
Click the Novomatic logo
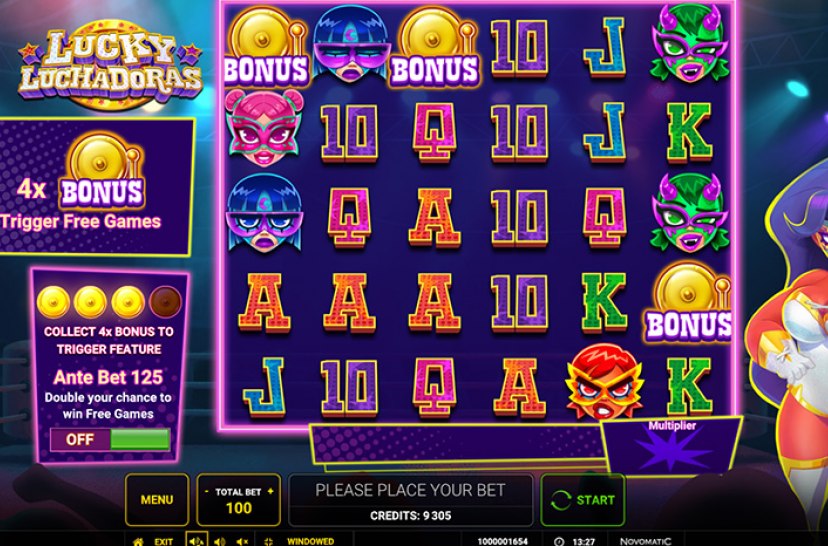pos(645,541)
